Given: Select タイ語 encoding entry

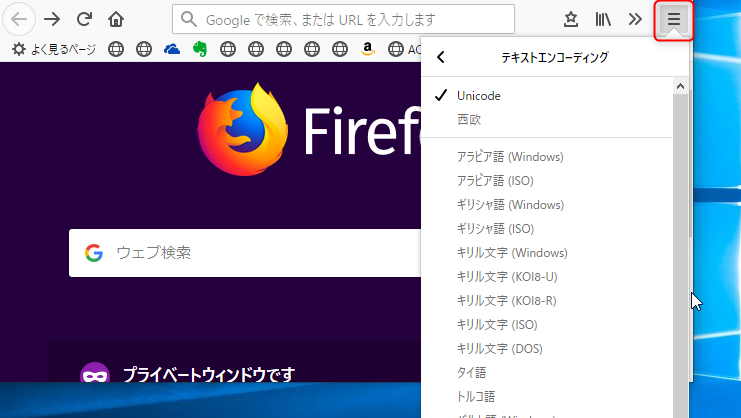Looking at the screenshot, I should click(546, 373).
